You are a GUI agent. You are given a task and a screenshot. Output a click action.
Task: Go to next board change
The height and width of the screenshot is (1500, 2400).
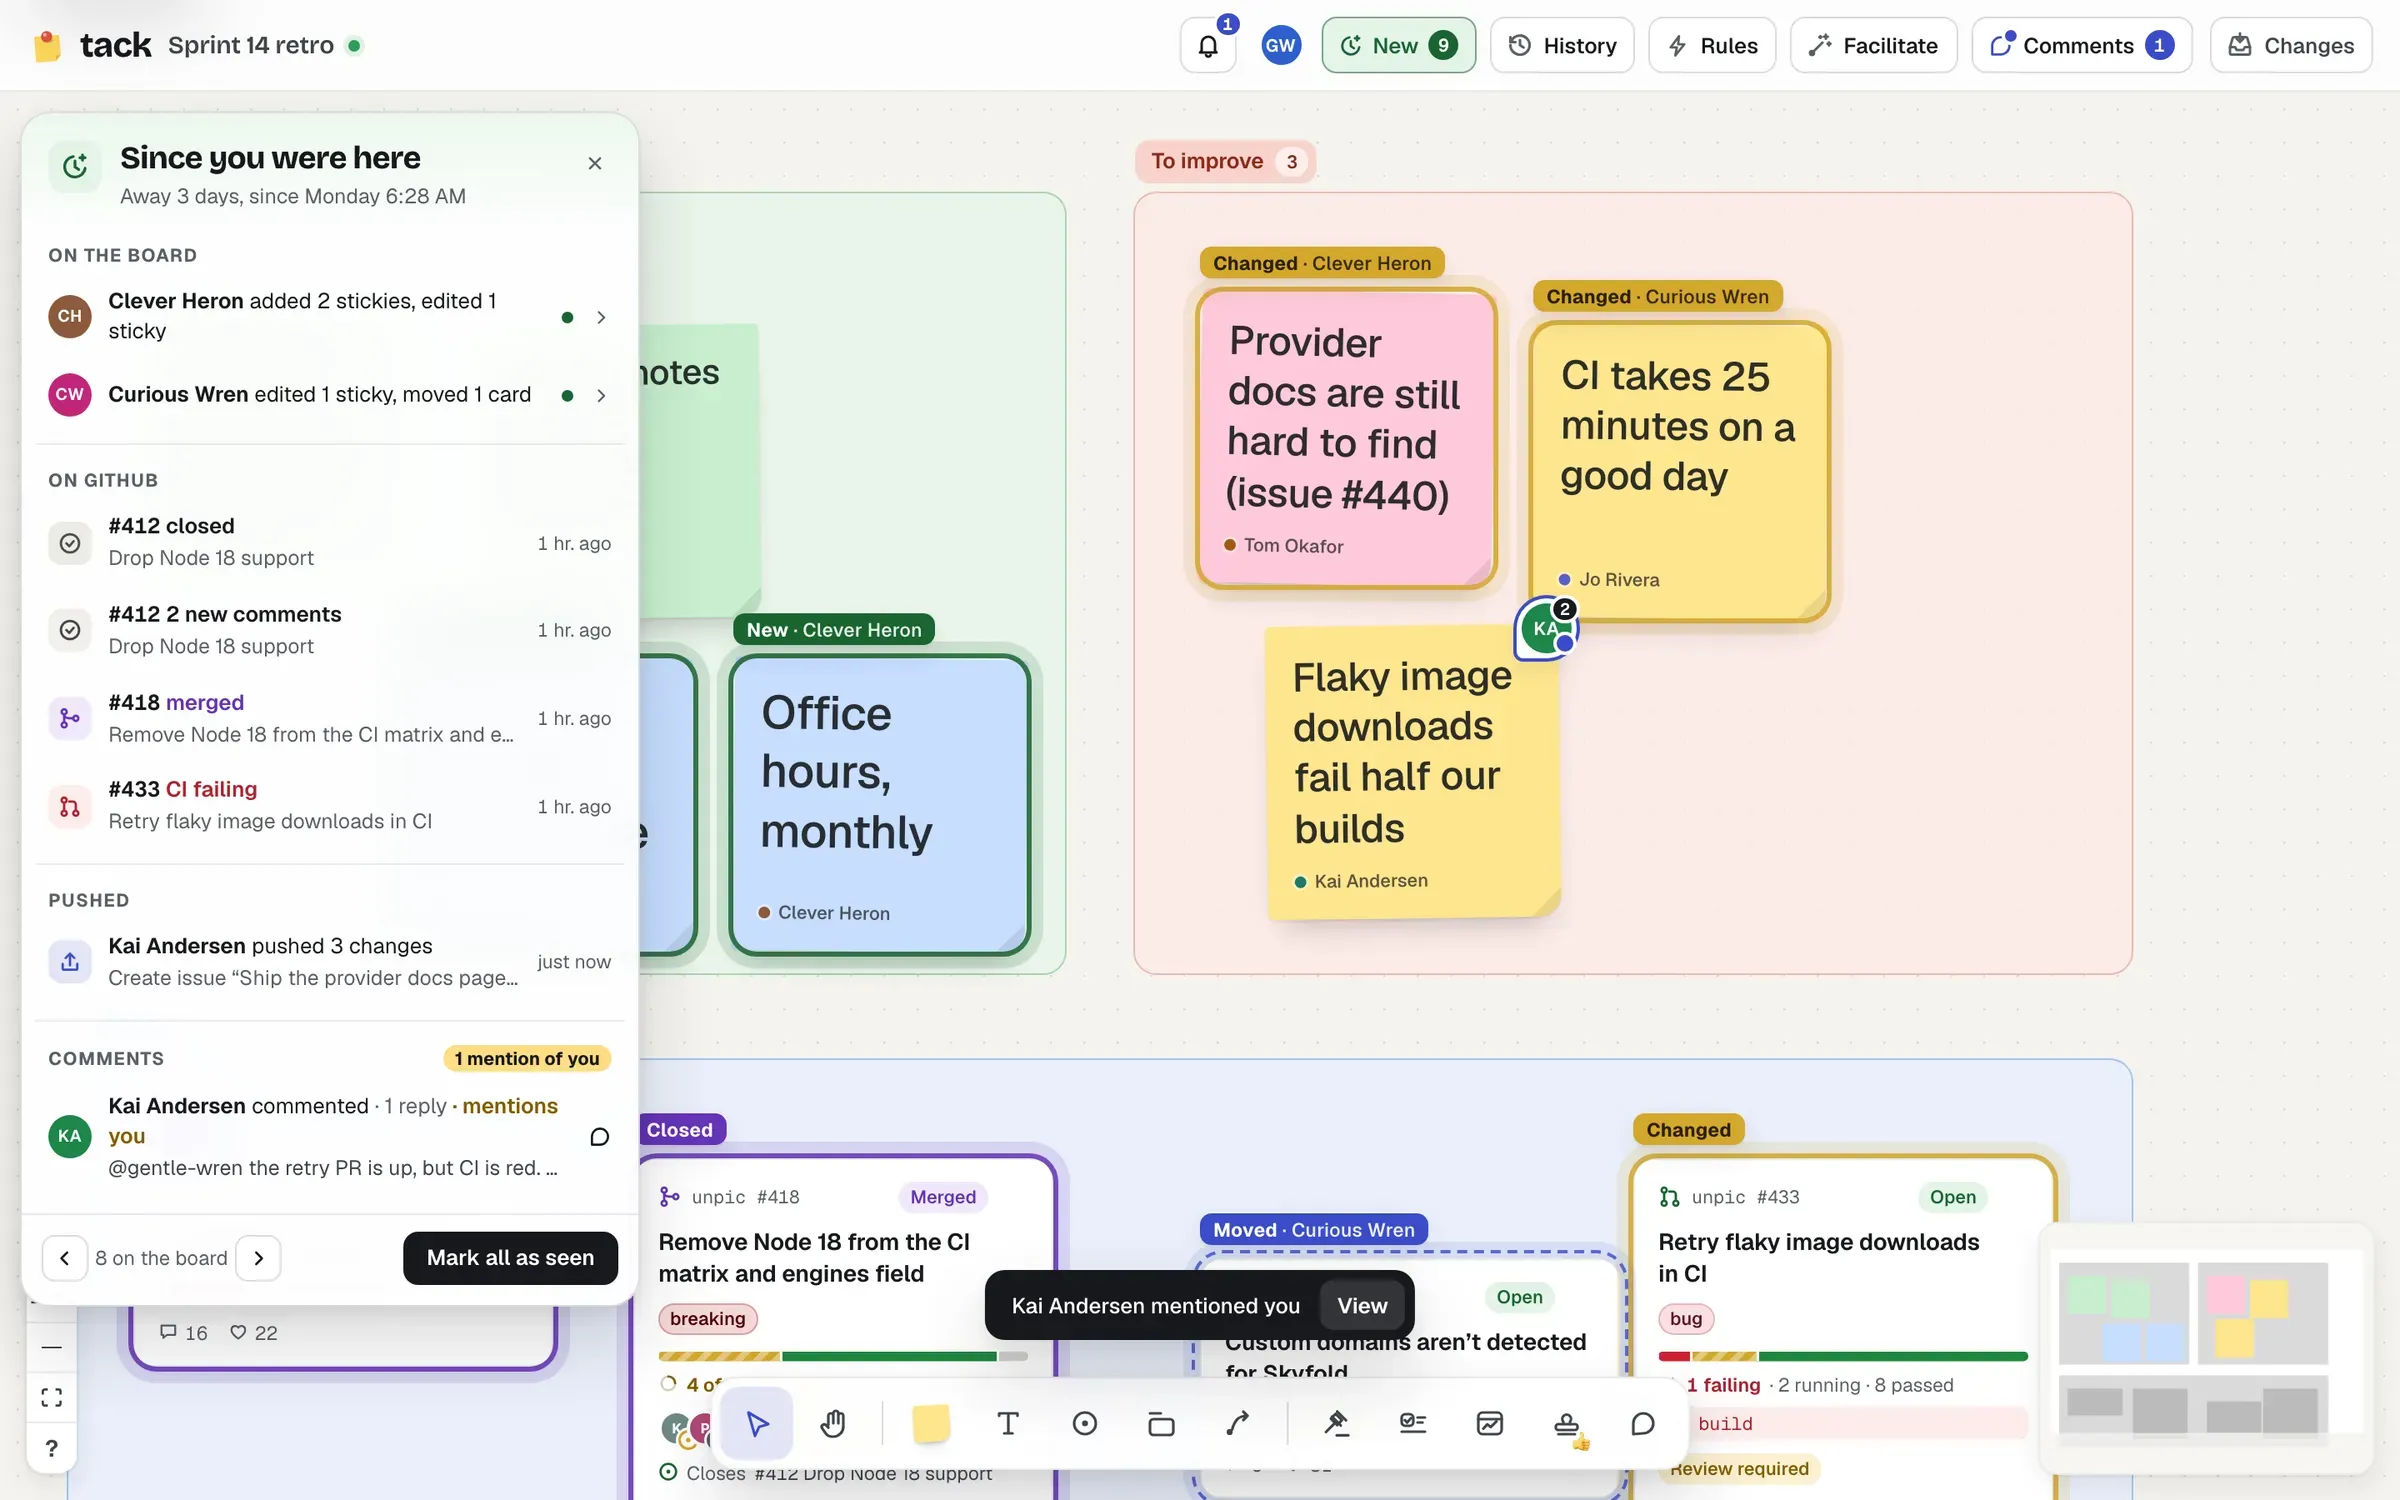coord(258,1258)
